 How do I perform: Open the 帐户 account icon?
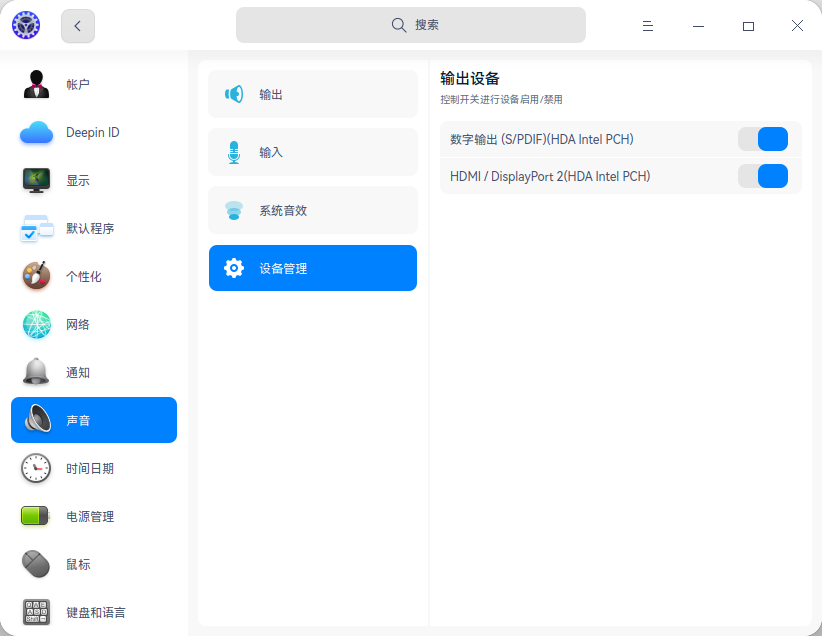(x=36, y=84)
